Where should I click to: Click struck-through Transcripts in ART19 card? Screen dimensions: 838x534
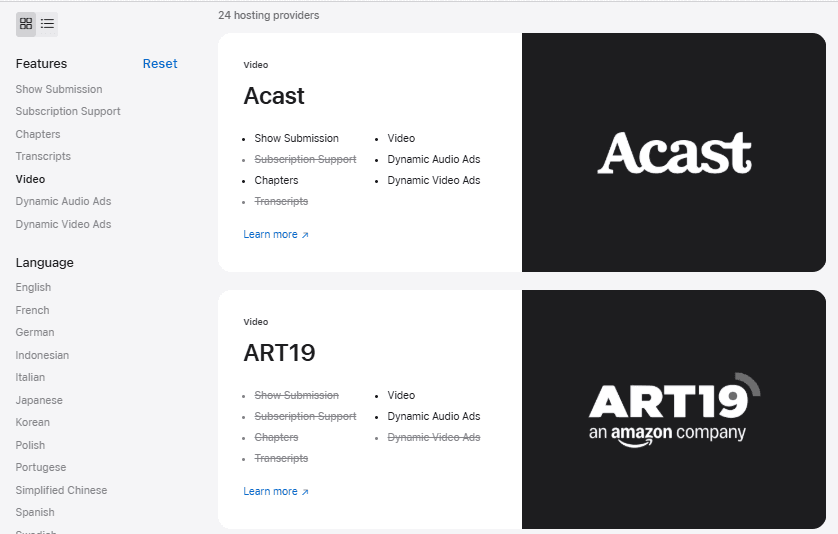(x=281, y=458)
